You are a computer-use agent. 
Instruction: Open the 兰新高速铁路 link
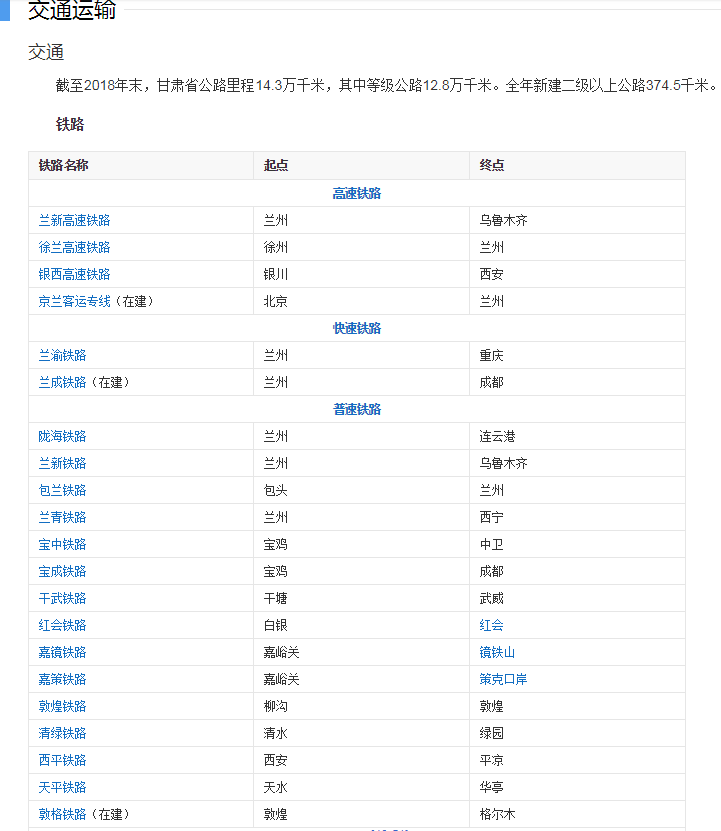click(74, 220)
